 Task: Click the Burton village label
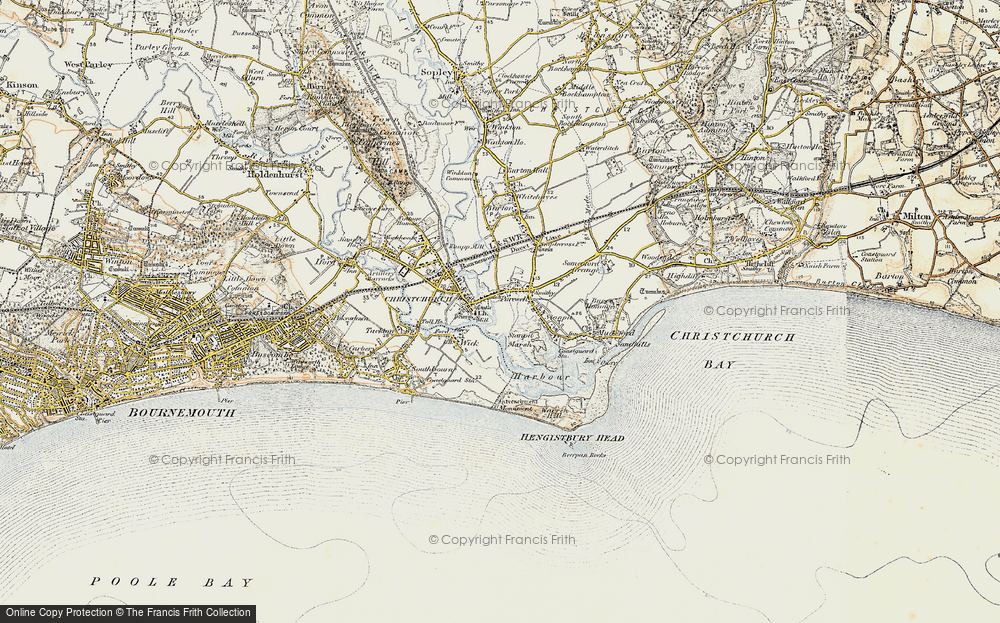[500, 208]
